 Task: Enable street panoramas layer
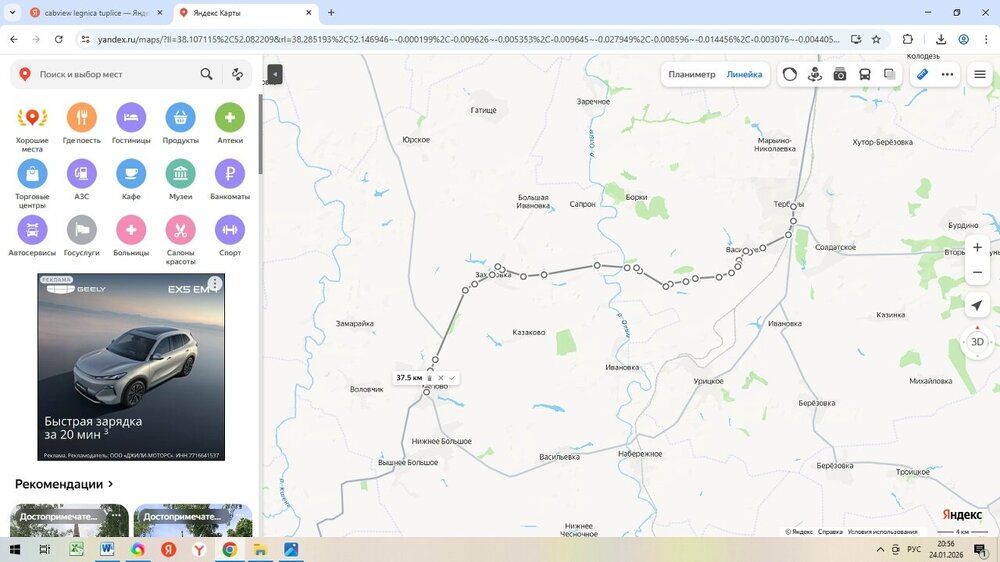[815, 74]
